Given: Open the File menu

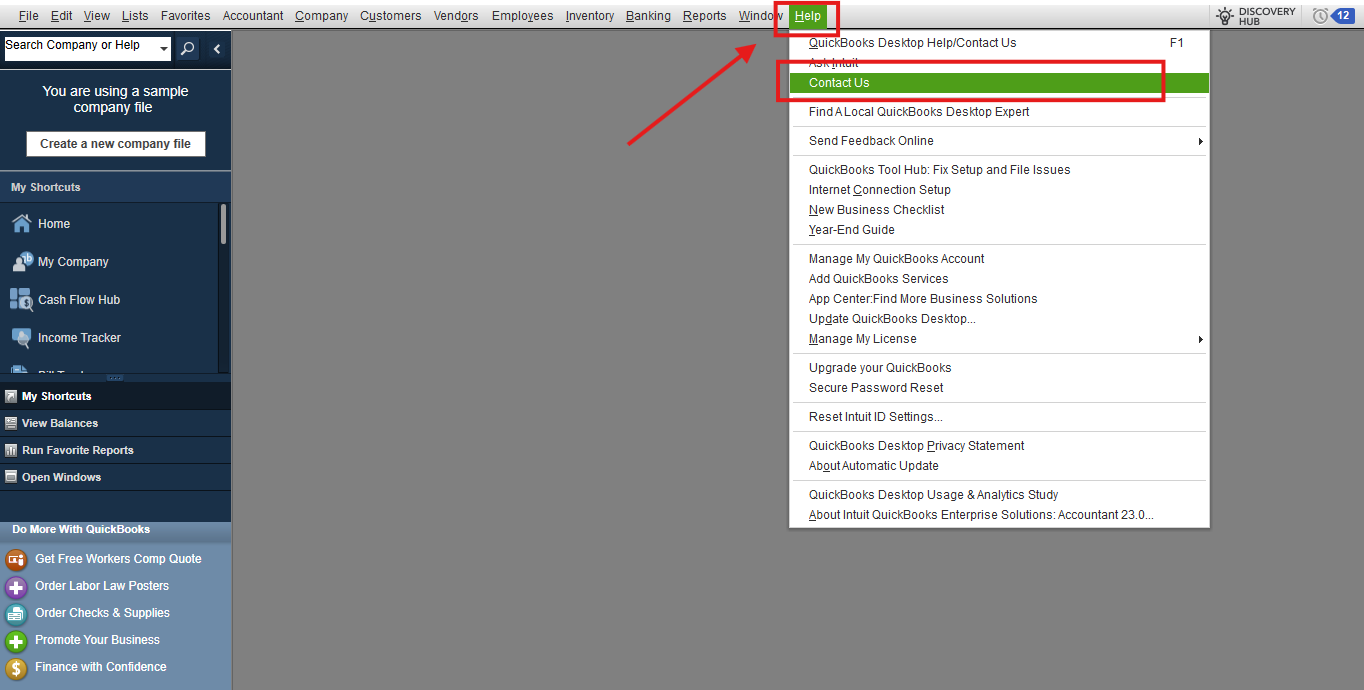Looking at the screenshot, I should click(x=28, y=16).
